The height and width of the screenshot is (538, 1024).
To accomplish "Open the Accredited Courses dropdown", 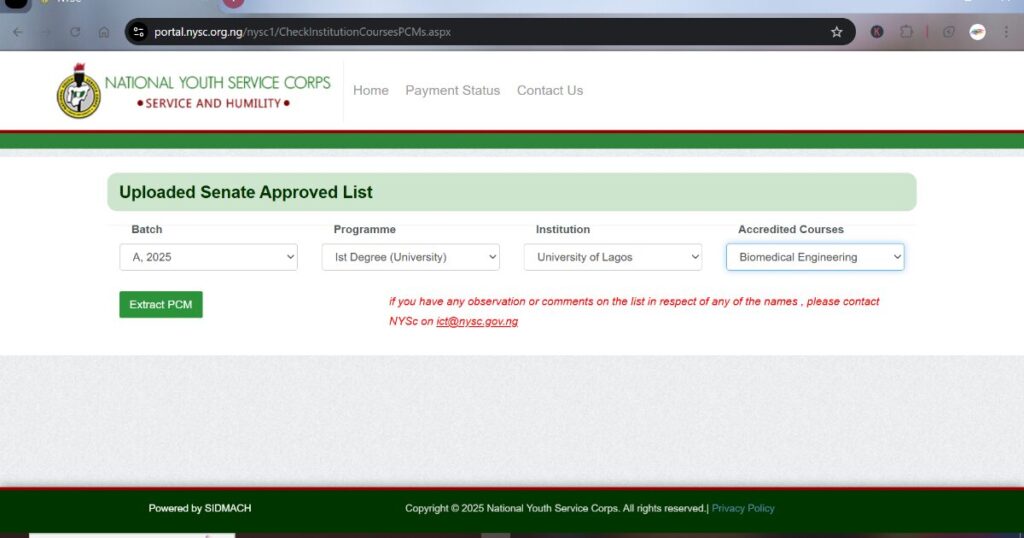I will click(814, 257).
